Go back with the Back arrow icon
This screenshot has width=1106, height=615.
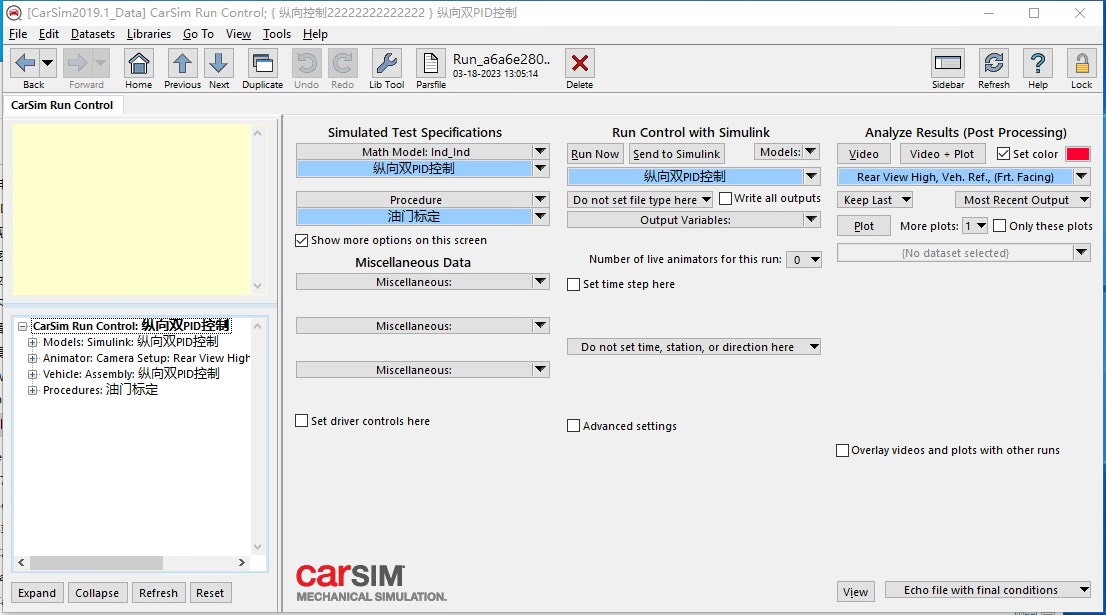click(x=25, y=63)
